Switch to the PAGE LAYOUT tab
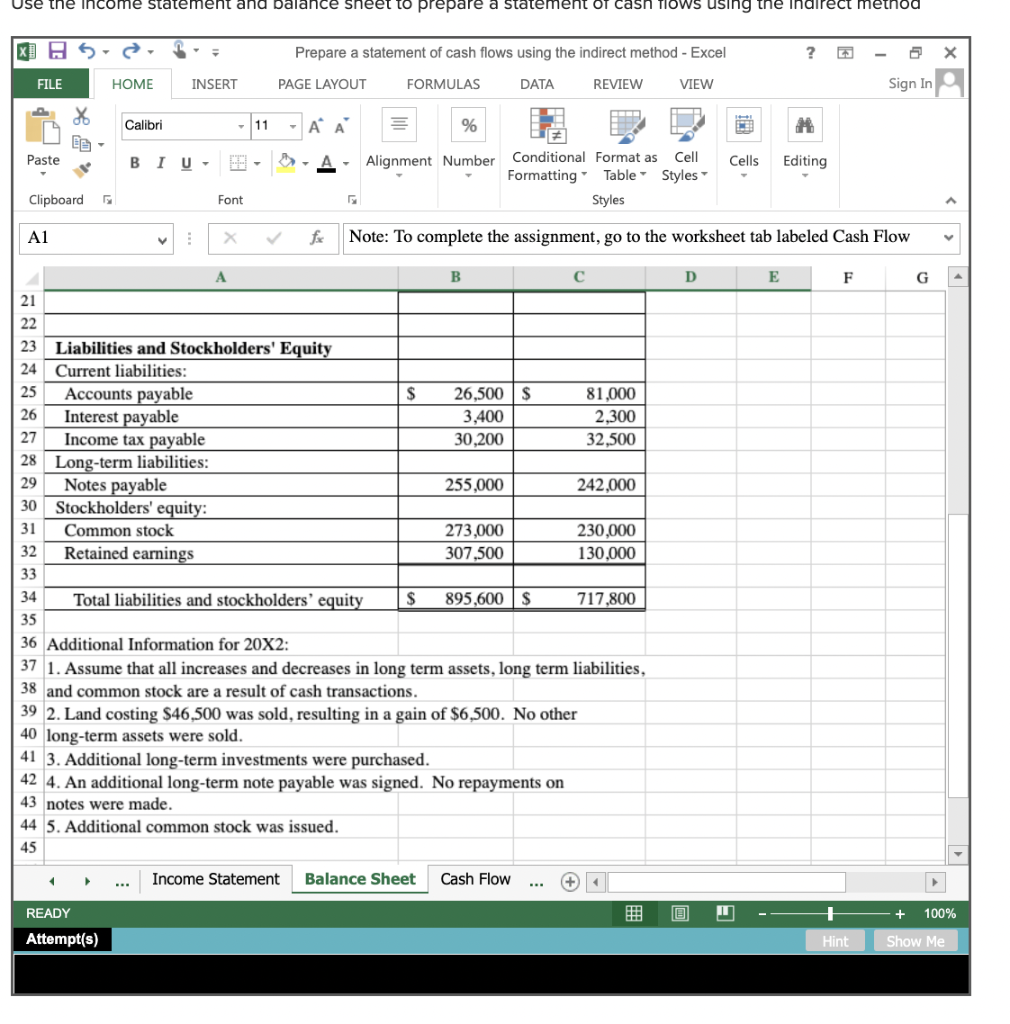The width and height of the screenshot is (1010, 1024). 322,84
